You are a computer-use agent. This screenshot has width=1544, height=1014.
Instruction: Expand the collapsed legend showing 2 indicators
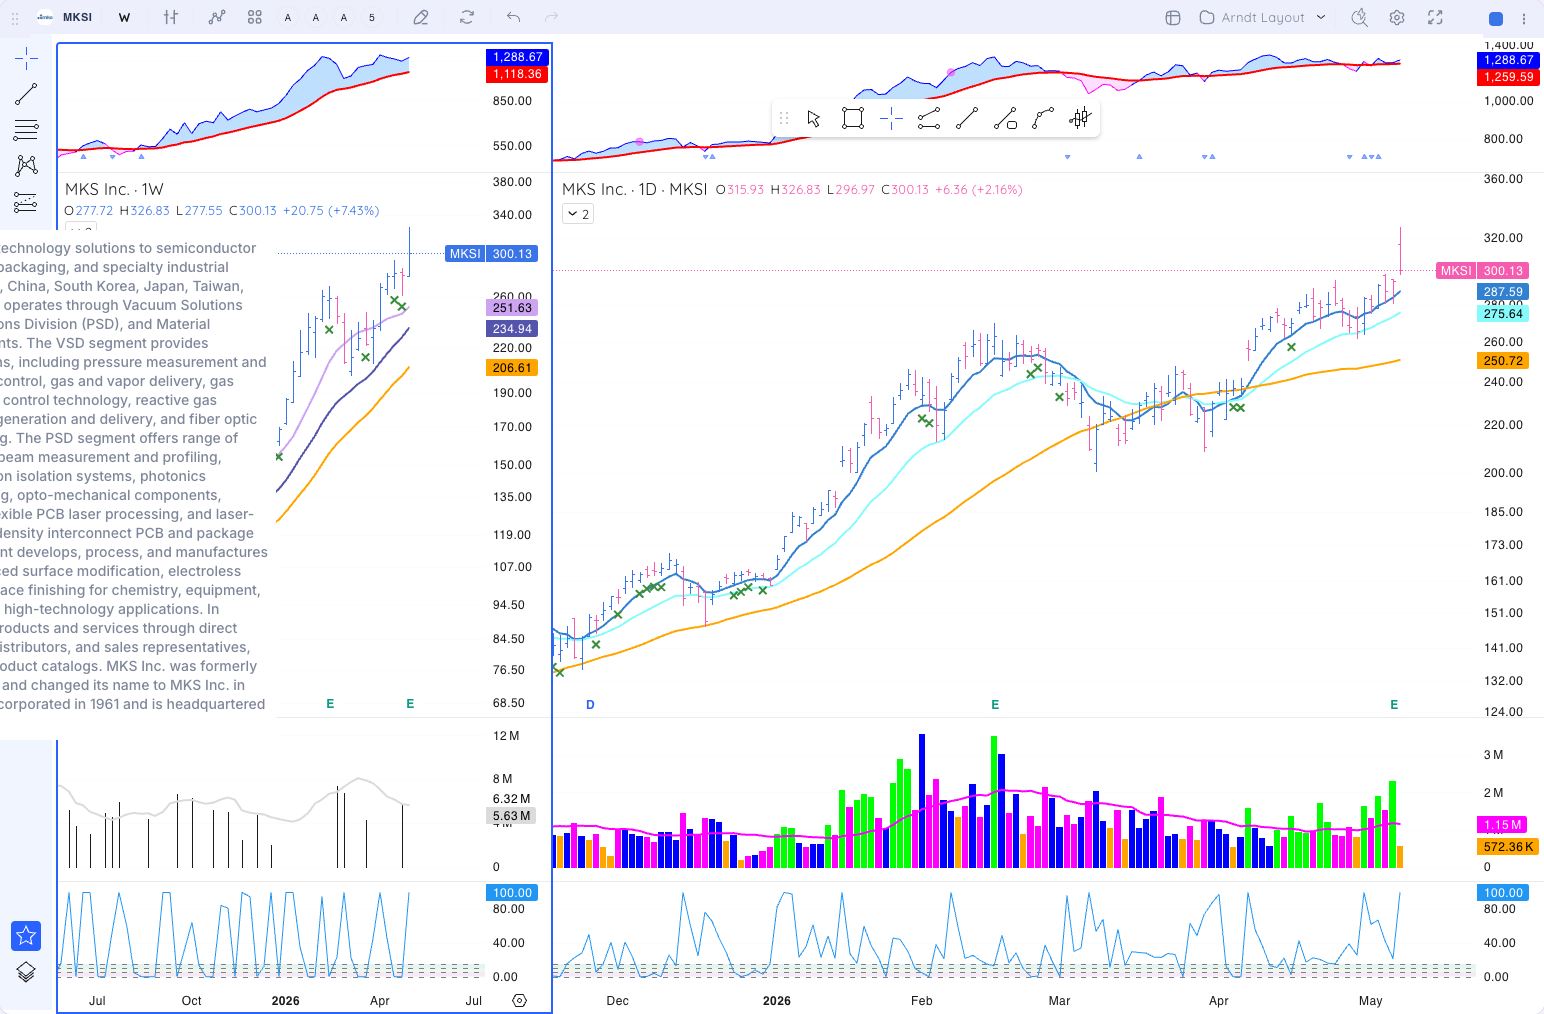578,214
